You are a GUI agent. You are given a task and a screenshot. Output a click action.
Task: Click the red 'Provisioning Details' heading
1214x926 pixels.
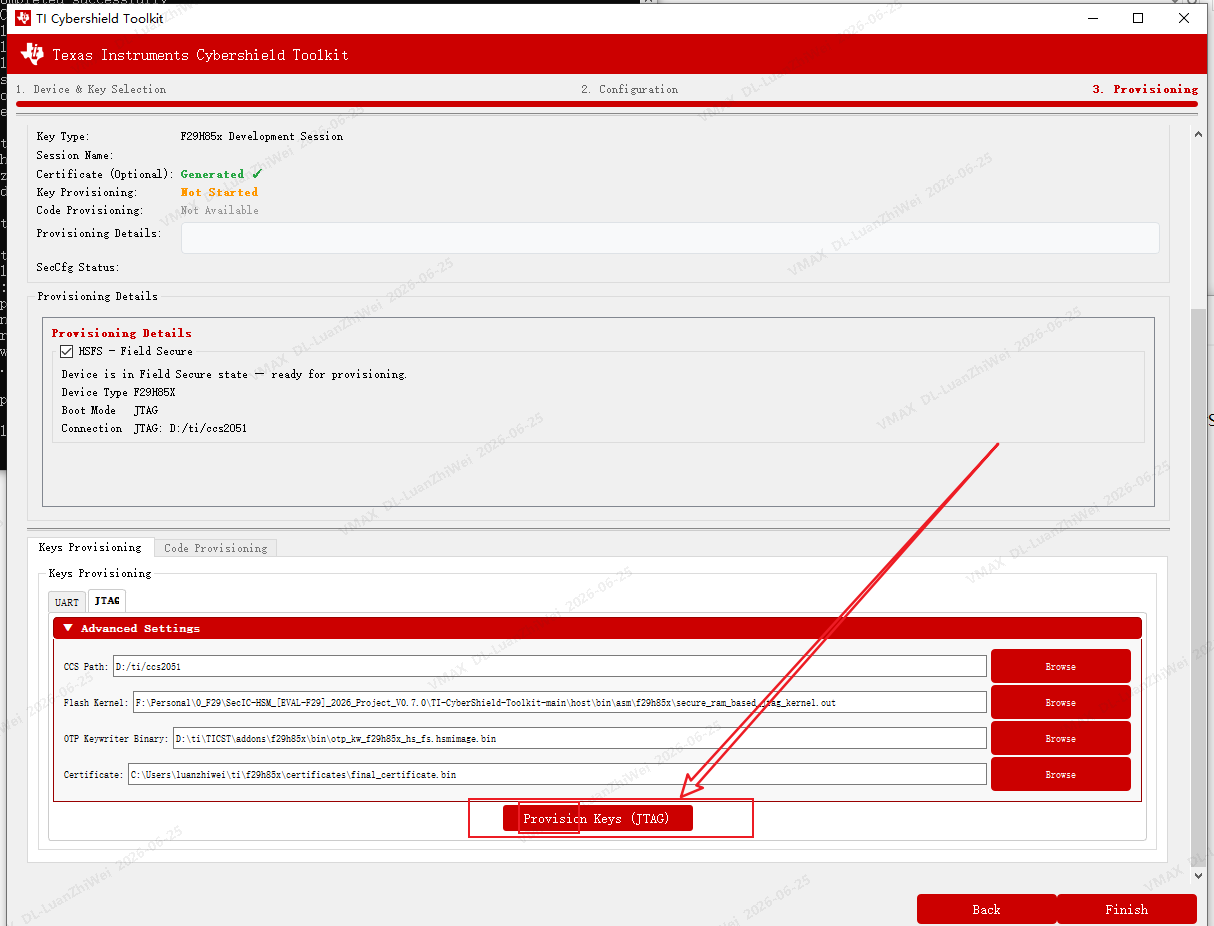click(122, 333)
